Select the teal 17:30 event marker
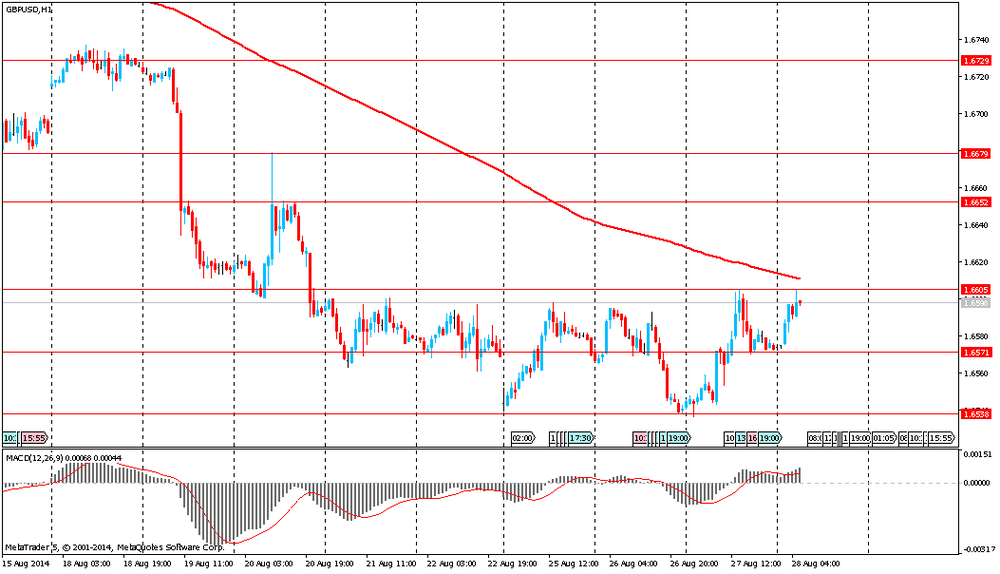Image resolution: width=1000 pixels, height=574 pixels. (580, 438)
